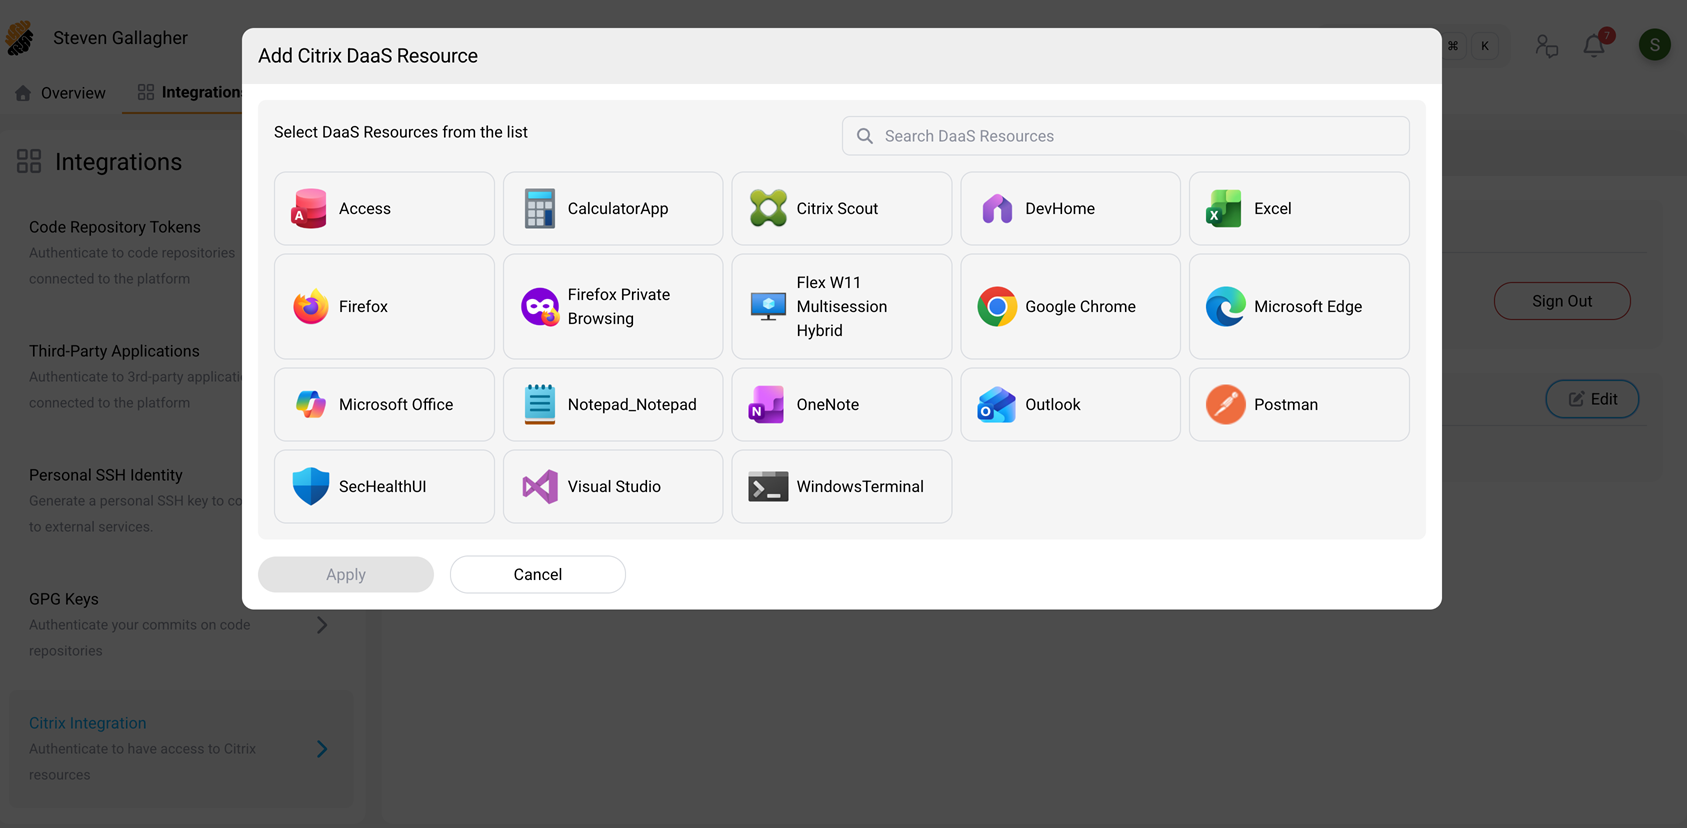This screenshot has width=1687, height=828.
Task: Select the Microsoft Edge resource label
Action: click(1308, 307)
